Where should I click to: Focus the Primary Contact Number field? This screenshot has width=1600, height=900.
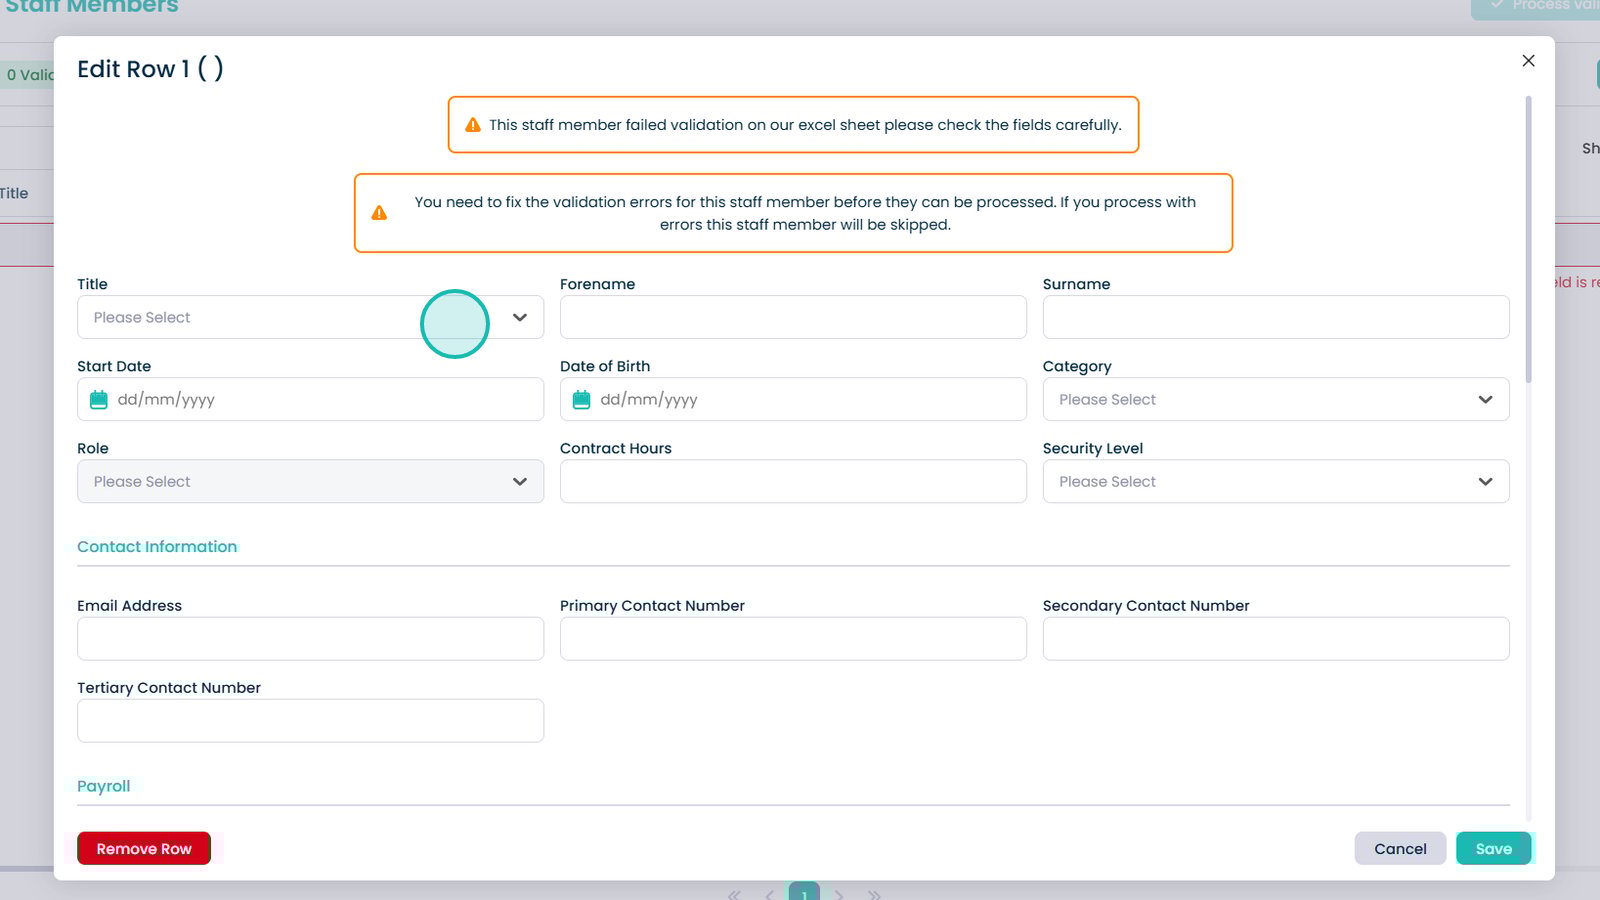(793, 639)
